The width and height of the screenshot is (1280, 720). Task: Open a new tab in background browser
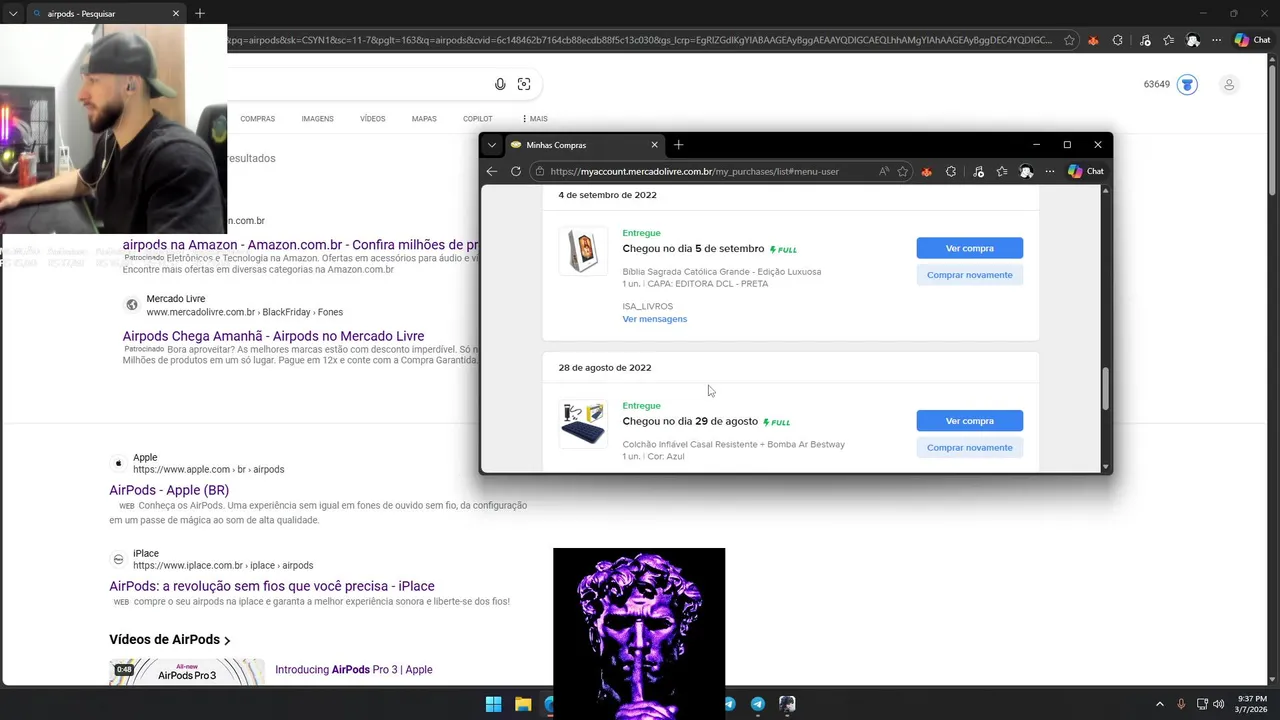[x=200, y=14]
